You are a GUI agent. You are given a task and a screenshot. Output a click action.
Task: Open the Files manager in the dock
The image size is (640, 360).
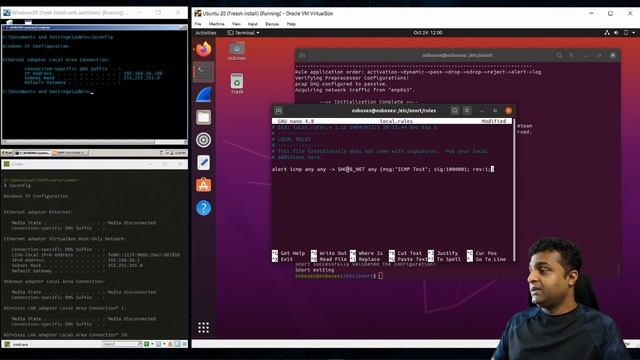click(x=203, y=118)
